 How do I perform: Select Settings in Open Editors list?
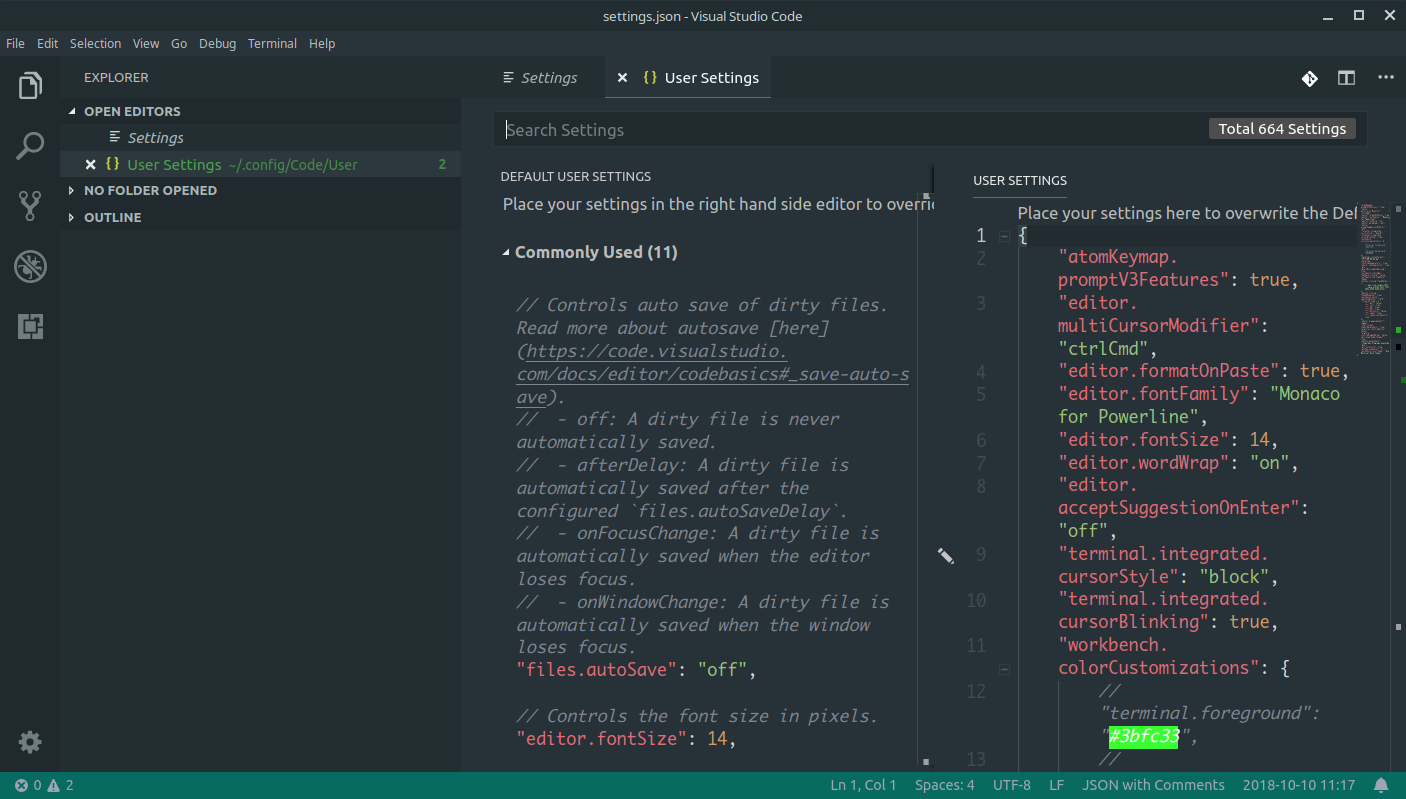click(x=260, y=138)
